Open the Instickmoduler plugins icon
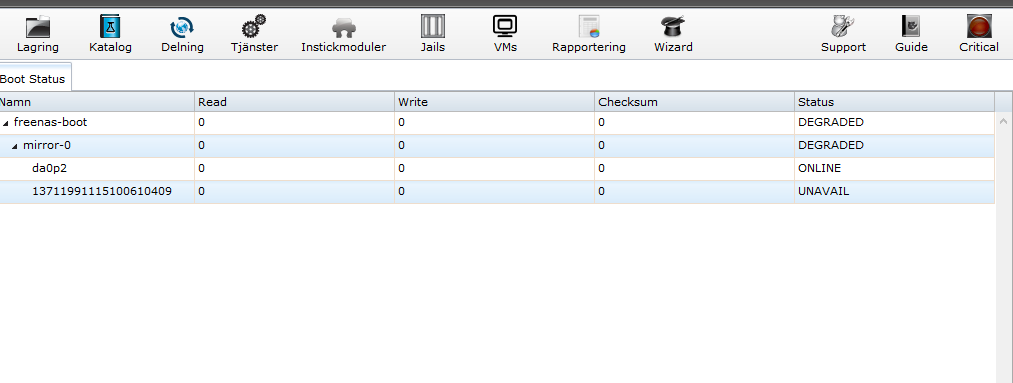This screenshot has width=1013, height=383. click(344, 28)
